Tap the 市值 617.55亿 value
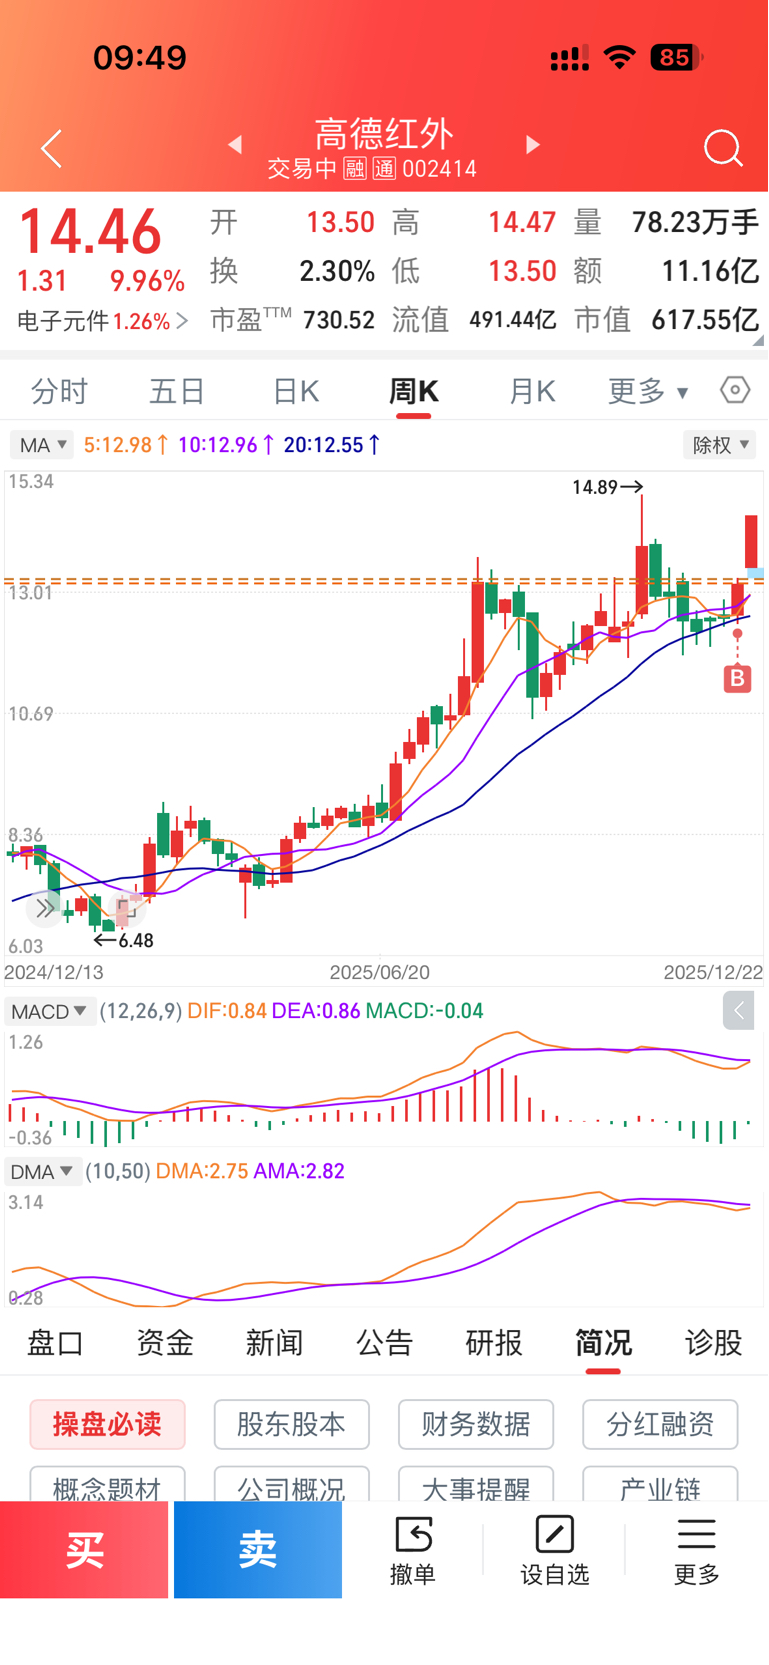Screen dimensions: 769x1665 click(x=705, y=320)
